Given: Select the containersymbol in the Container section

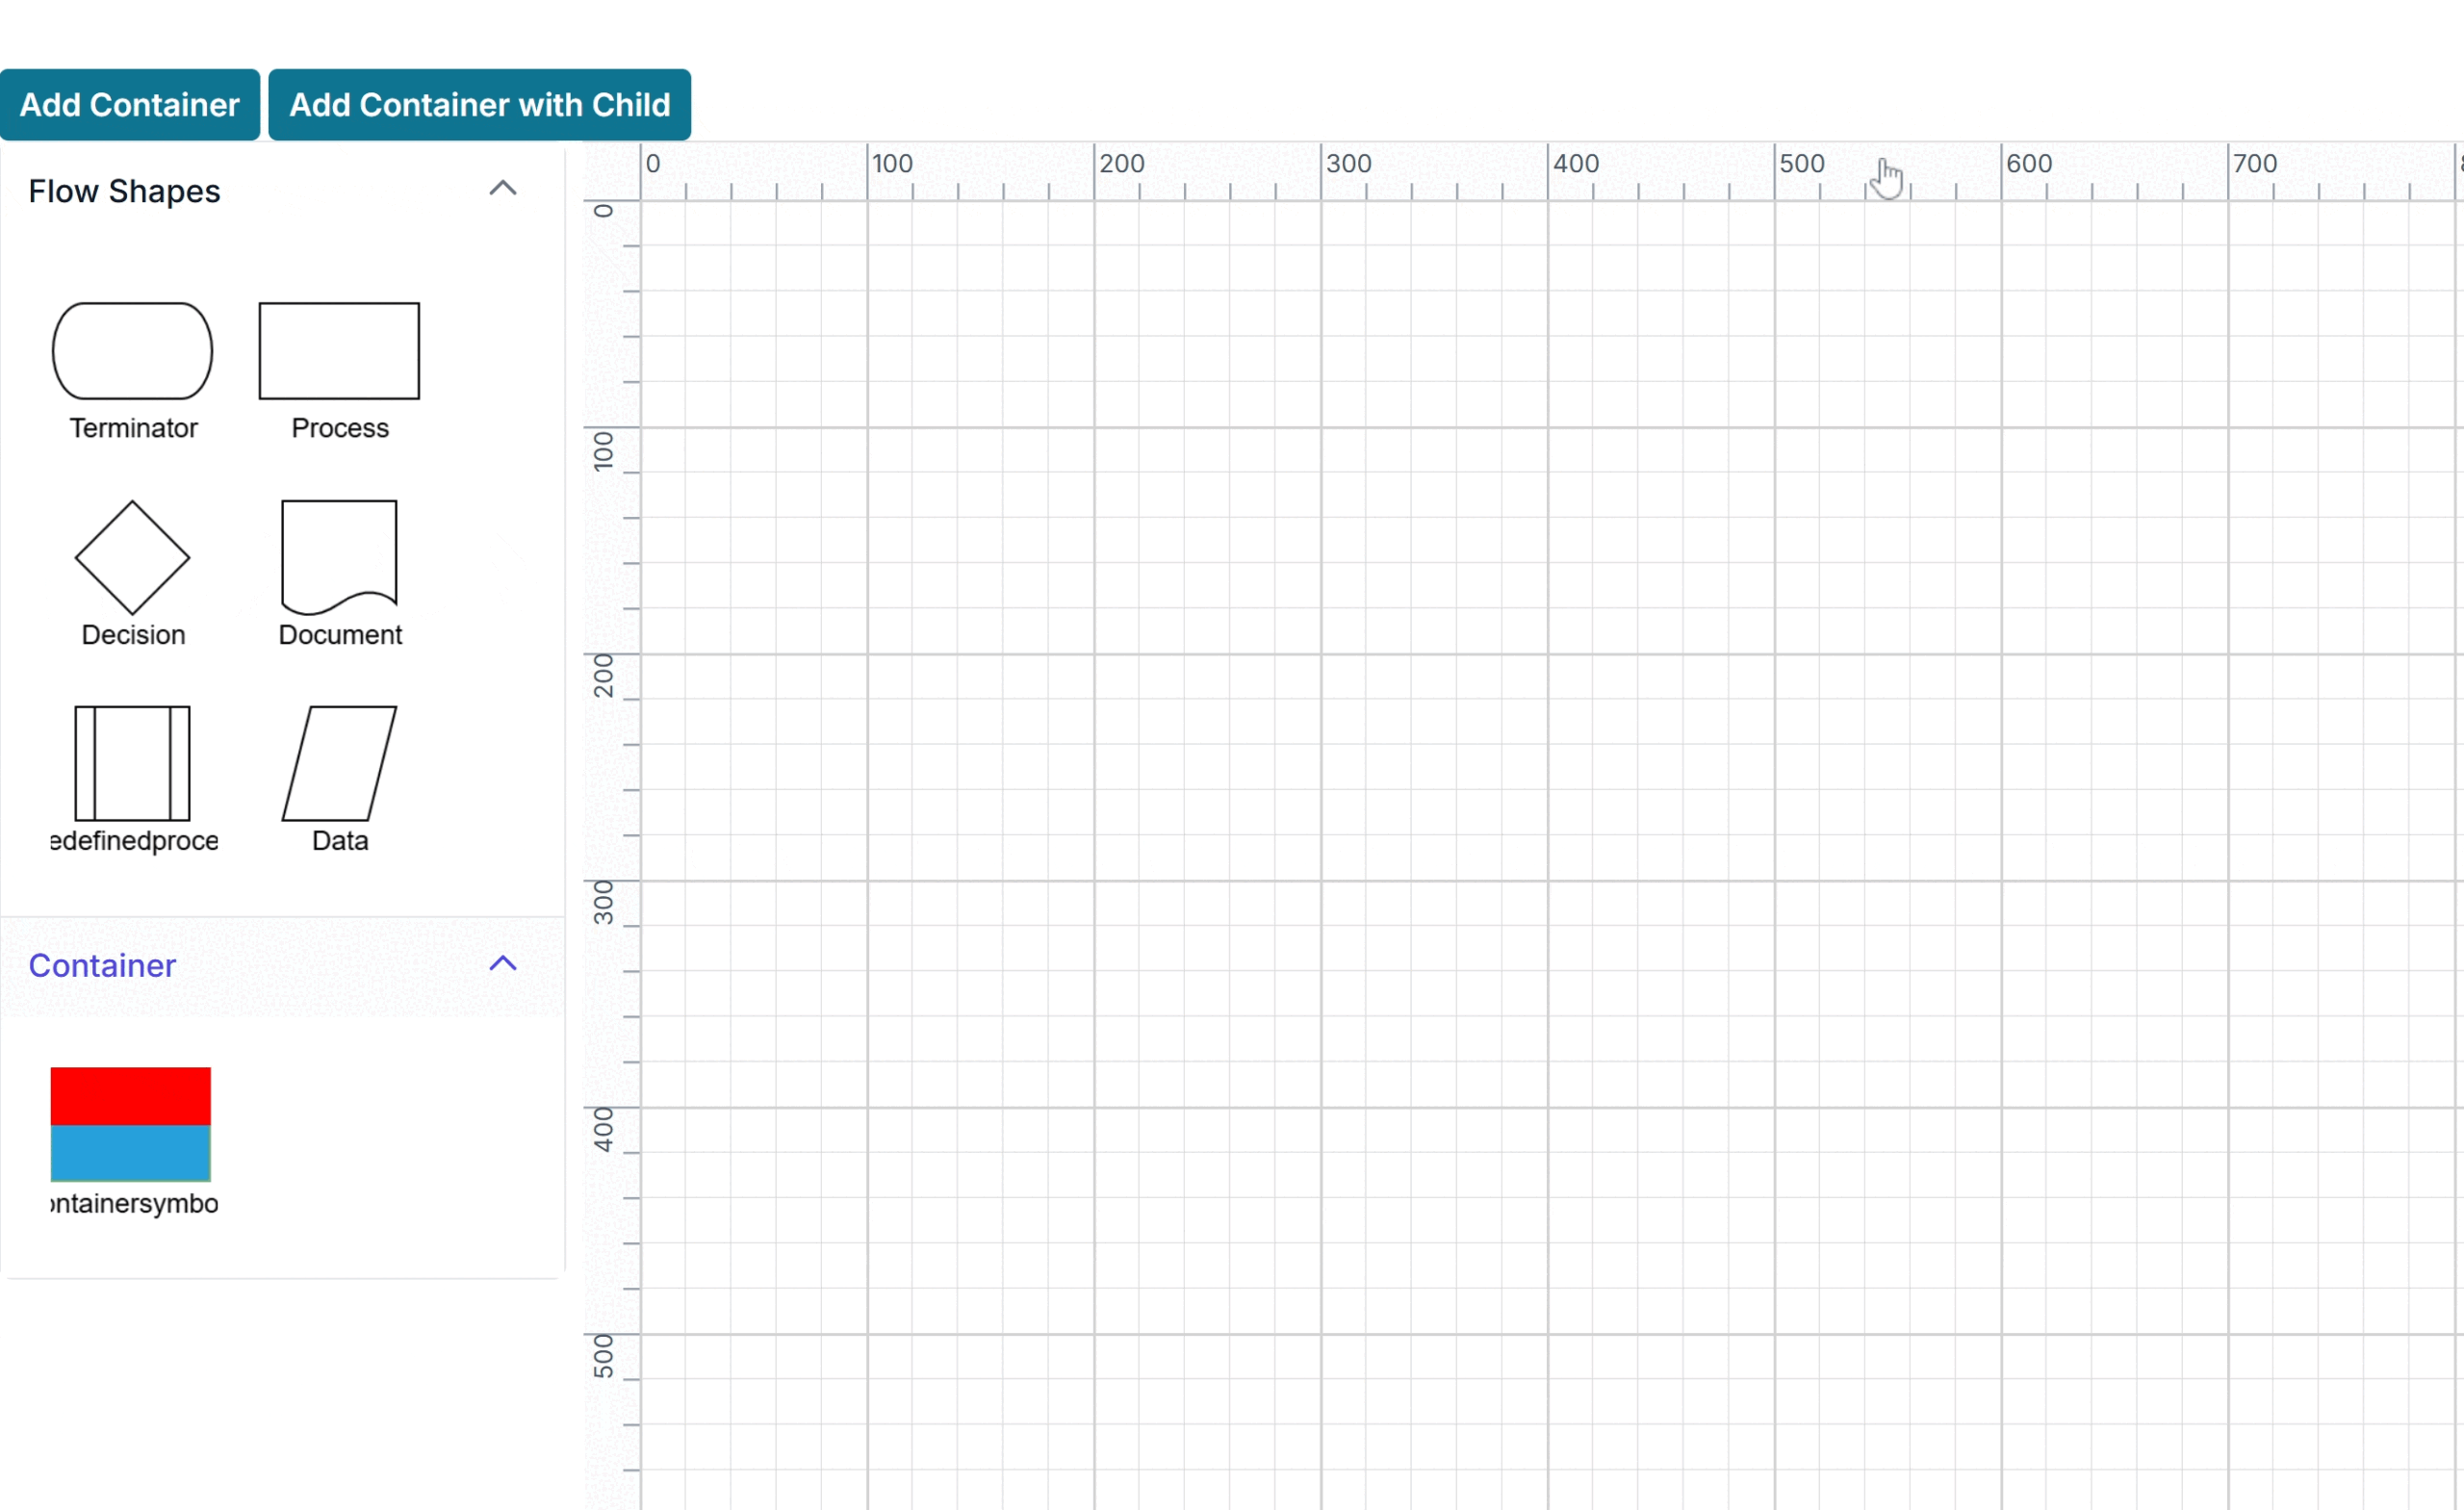Looking at the screenshot, I should click(x=130, y=1123).
